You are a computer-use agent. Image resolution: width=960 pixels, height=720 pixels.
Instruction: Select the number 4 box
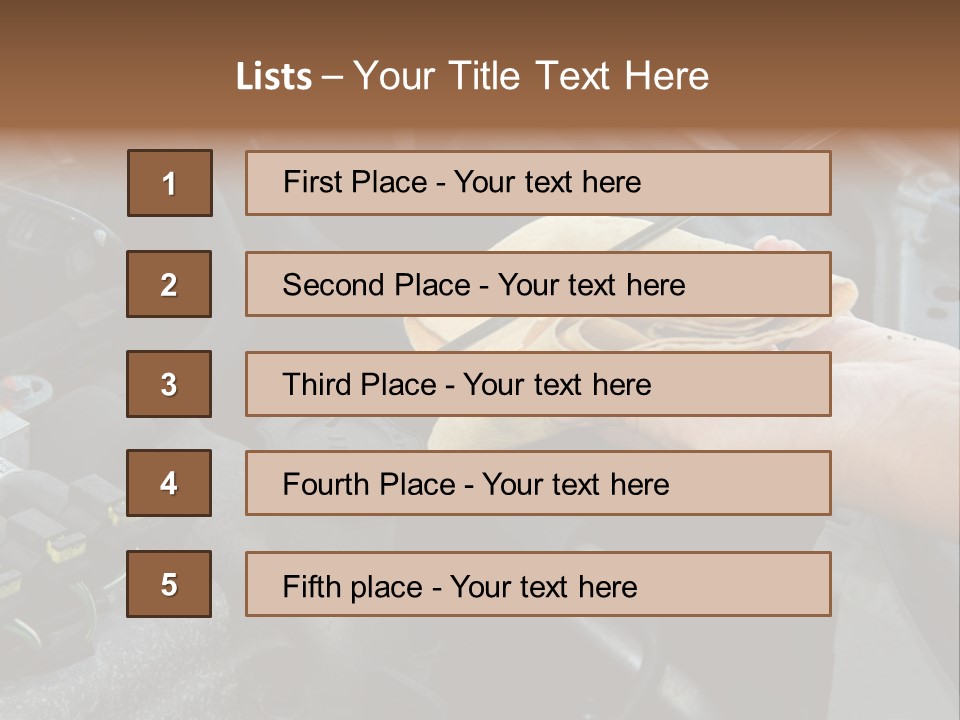[x=169, y=483]
